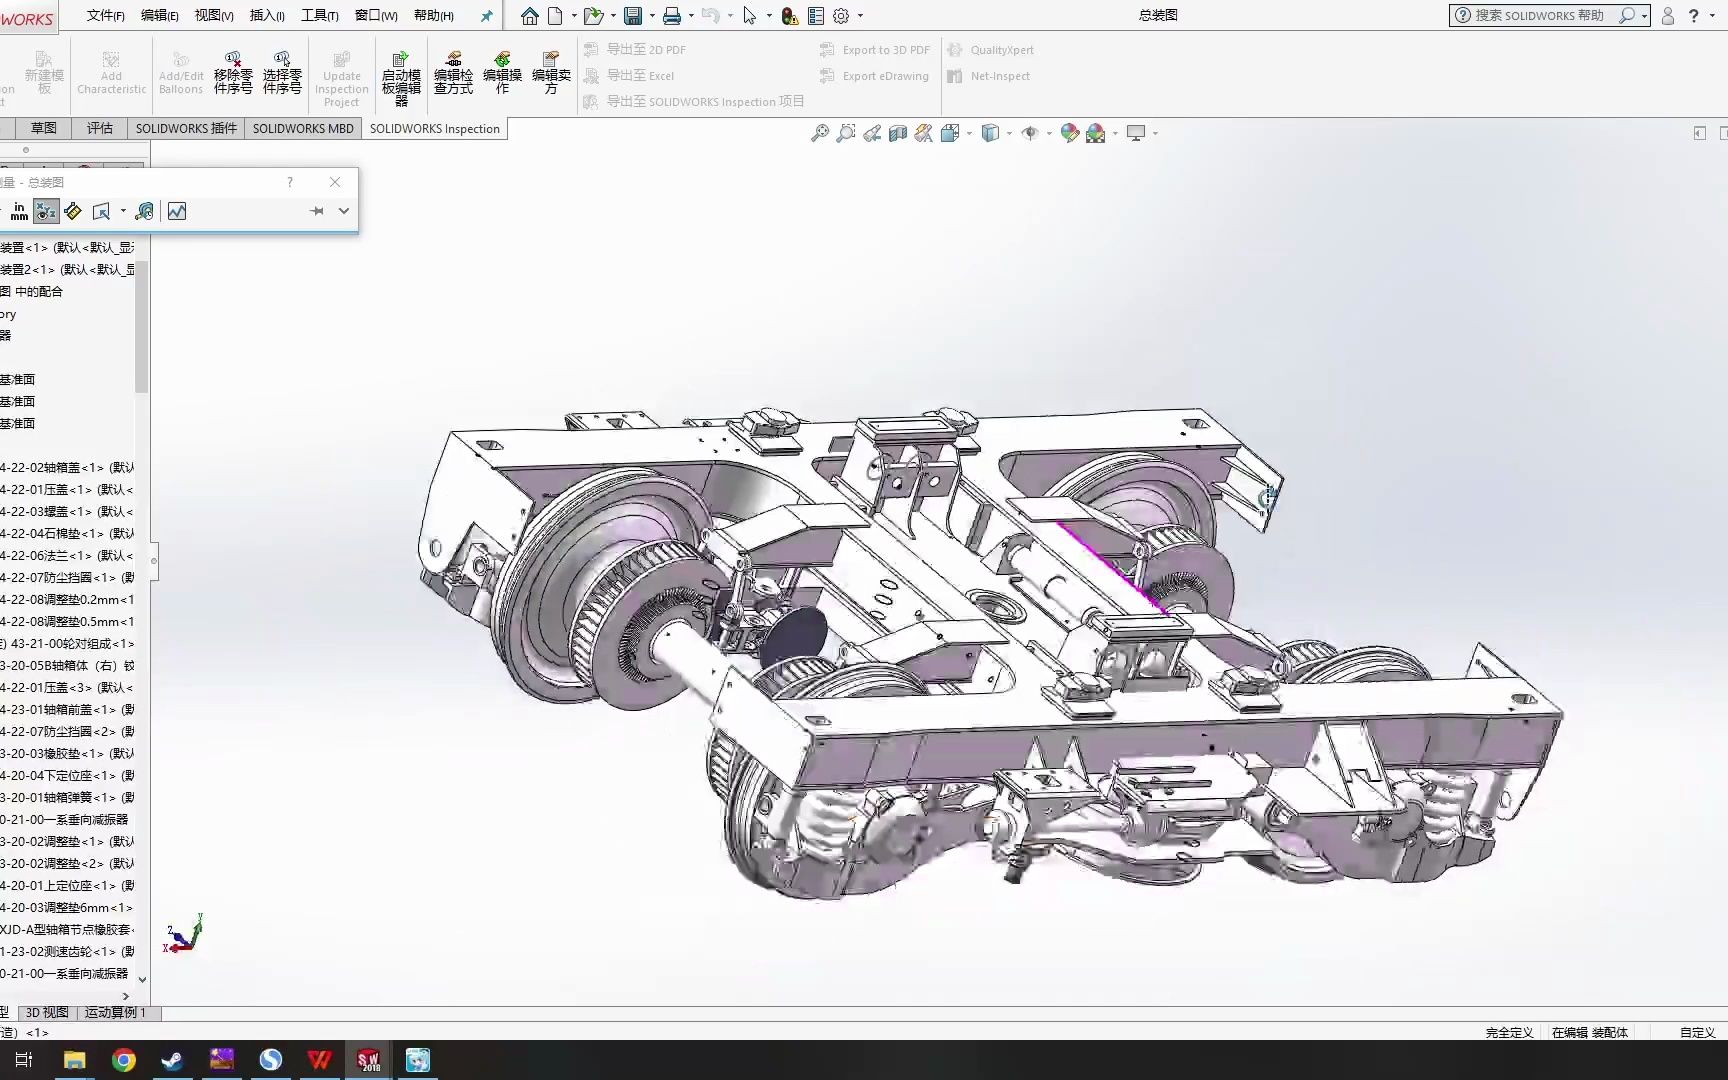The image size is (1728, 1080).
Task: Open the Display Style cube dropdown arrow
Action: (x=1009, y=133)
